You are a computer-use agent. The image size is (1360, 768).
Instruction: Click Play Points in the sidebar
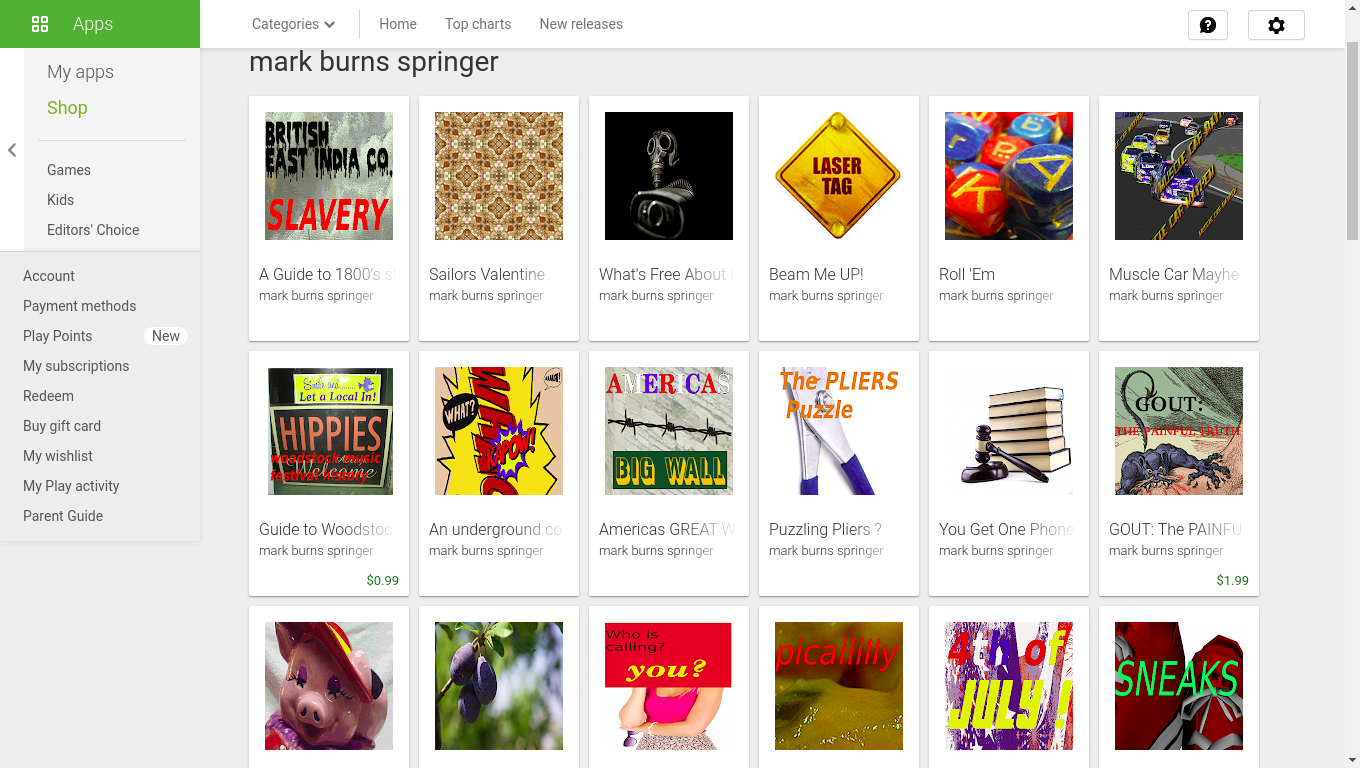57,336
